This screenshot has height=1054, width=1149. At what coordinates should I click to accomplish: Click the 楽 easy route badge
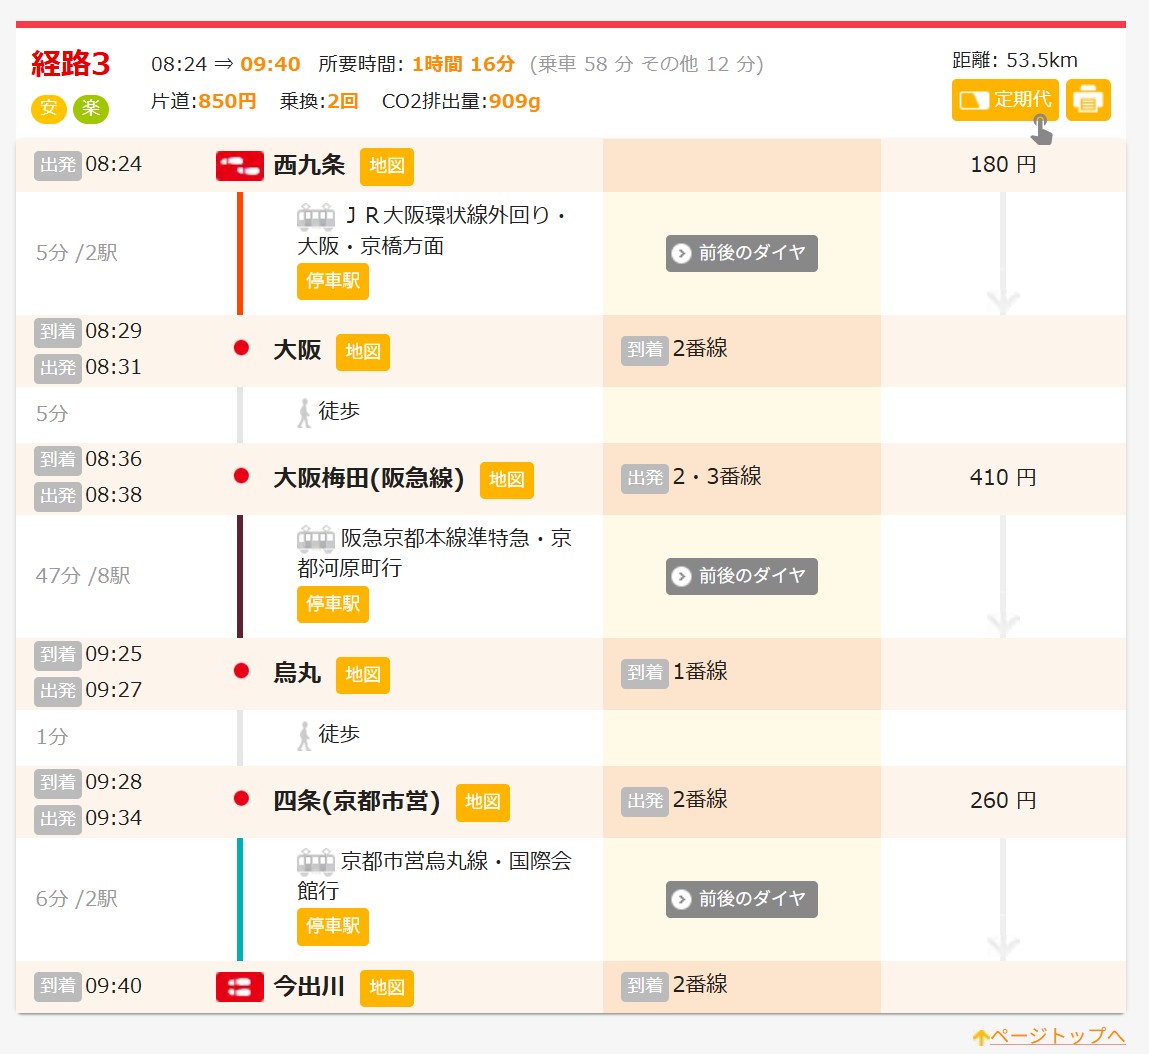(91, 108)
